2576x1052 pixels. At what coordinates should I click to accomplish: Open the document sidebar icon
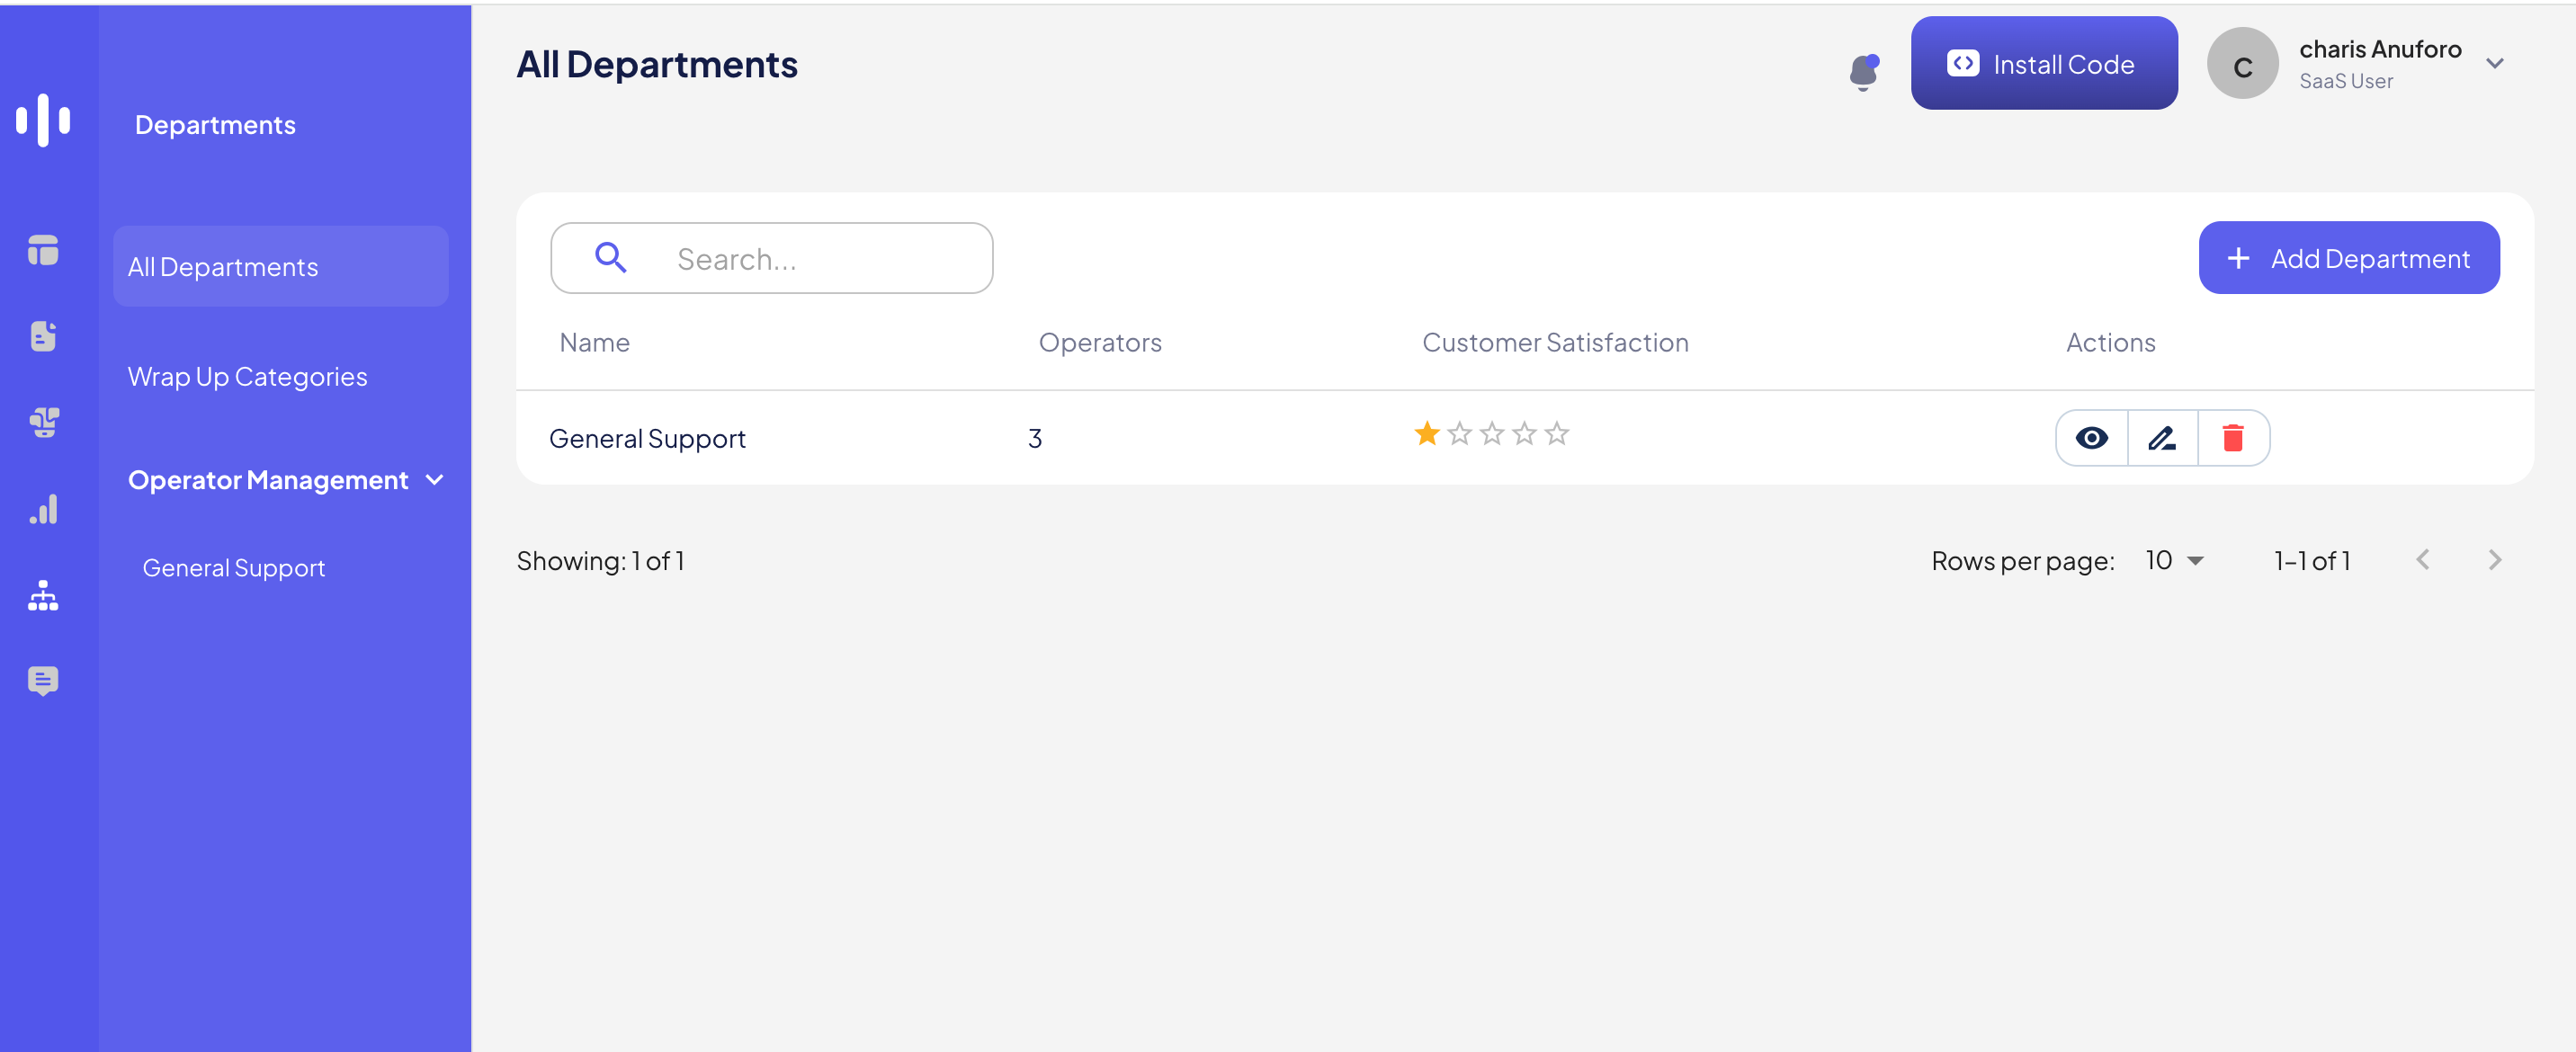tap(43, 336)
